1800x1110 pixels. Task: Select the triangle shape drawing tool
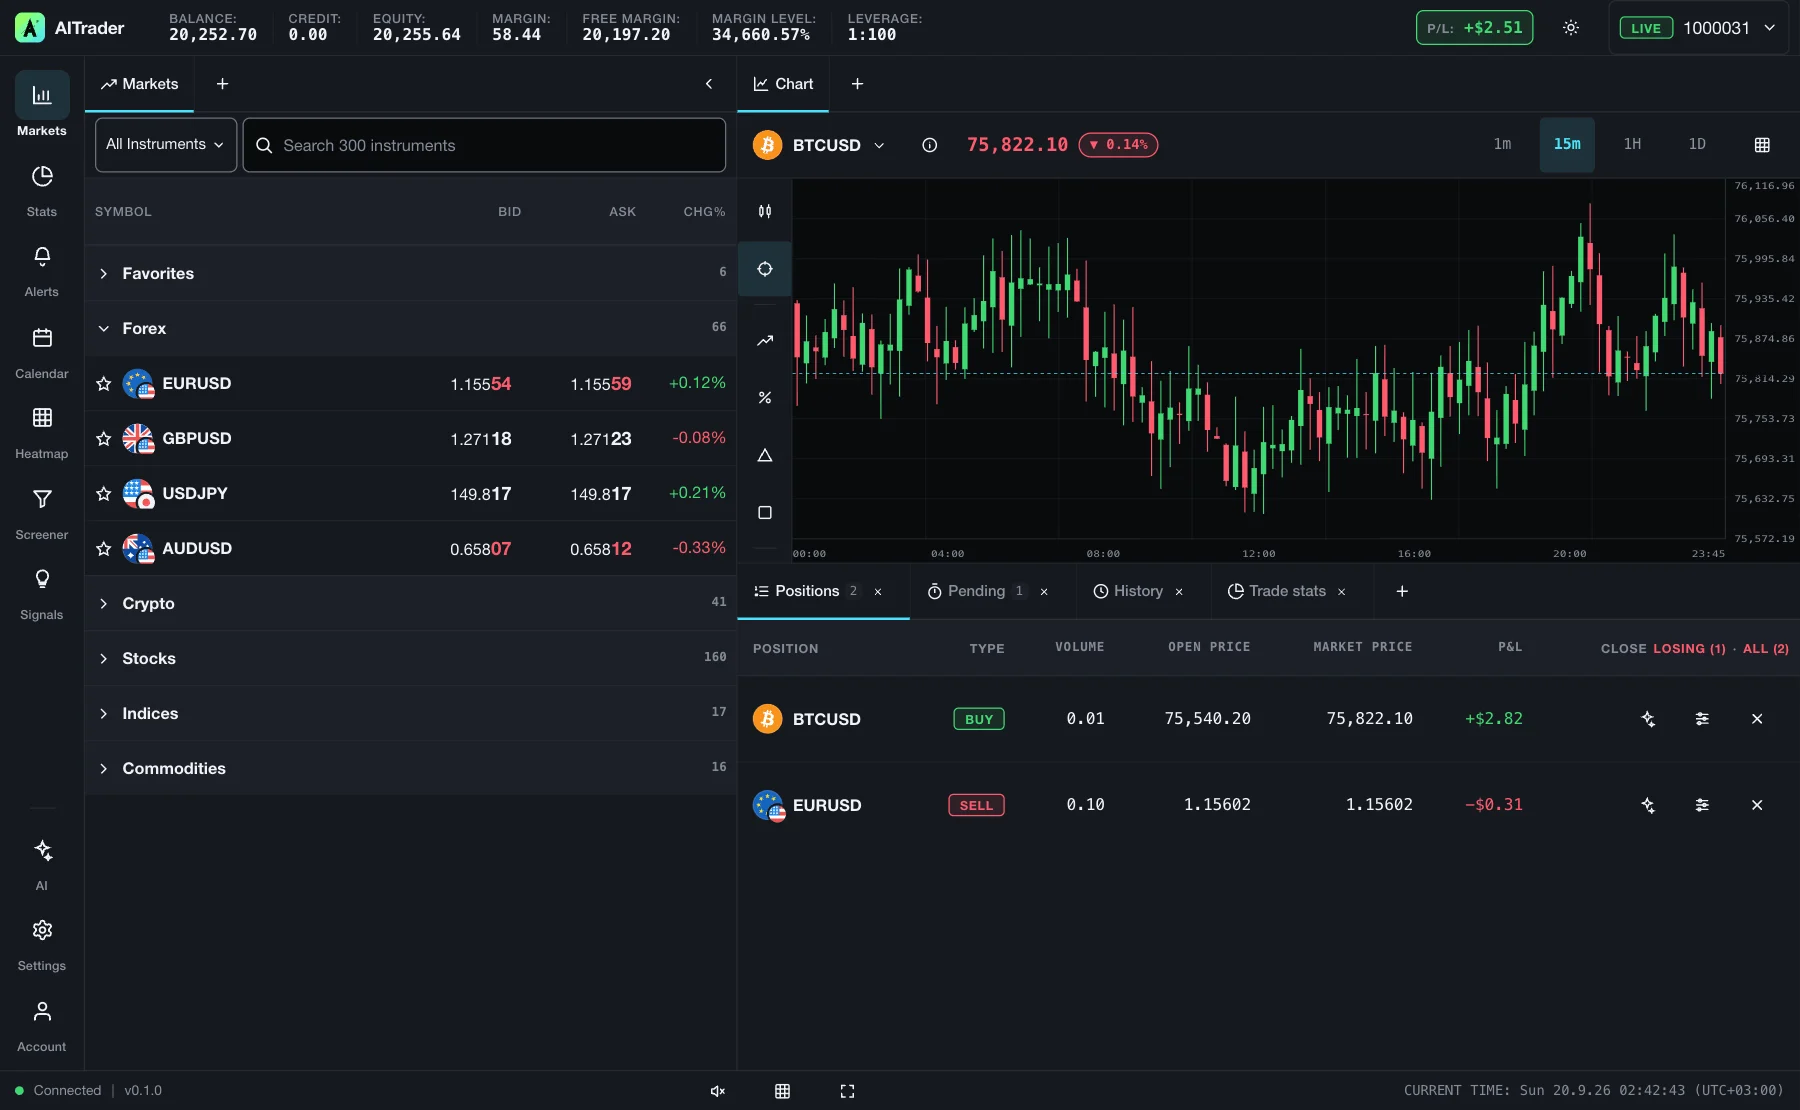tap(765, 455)
